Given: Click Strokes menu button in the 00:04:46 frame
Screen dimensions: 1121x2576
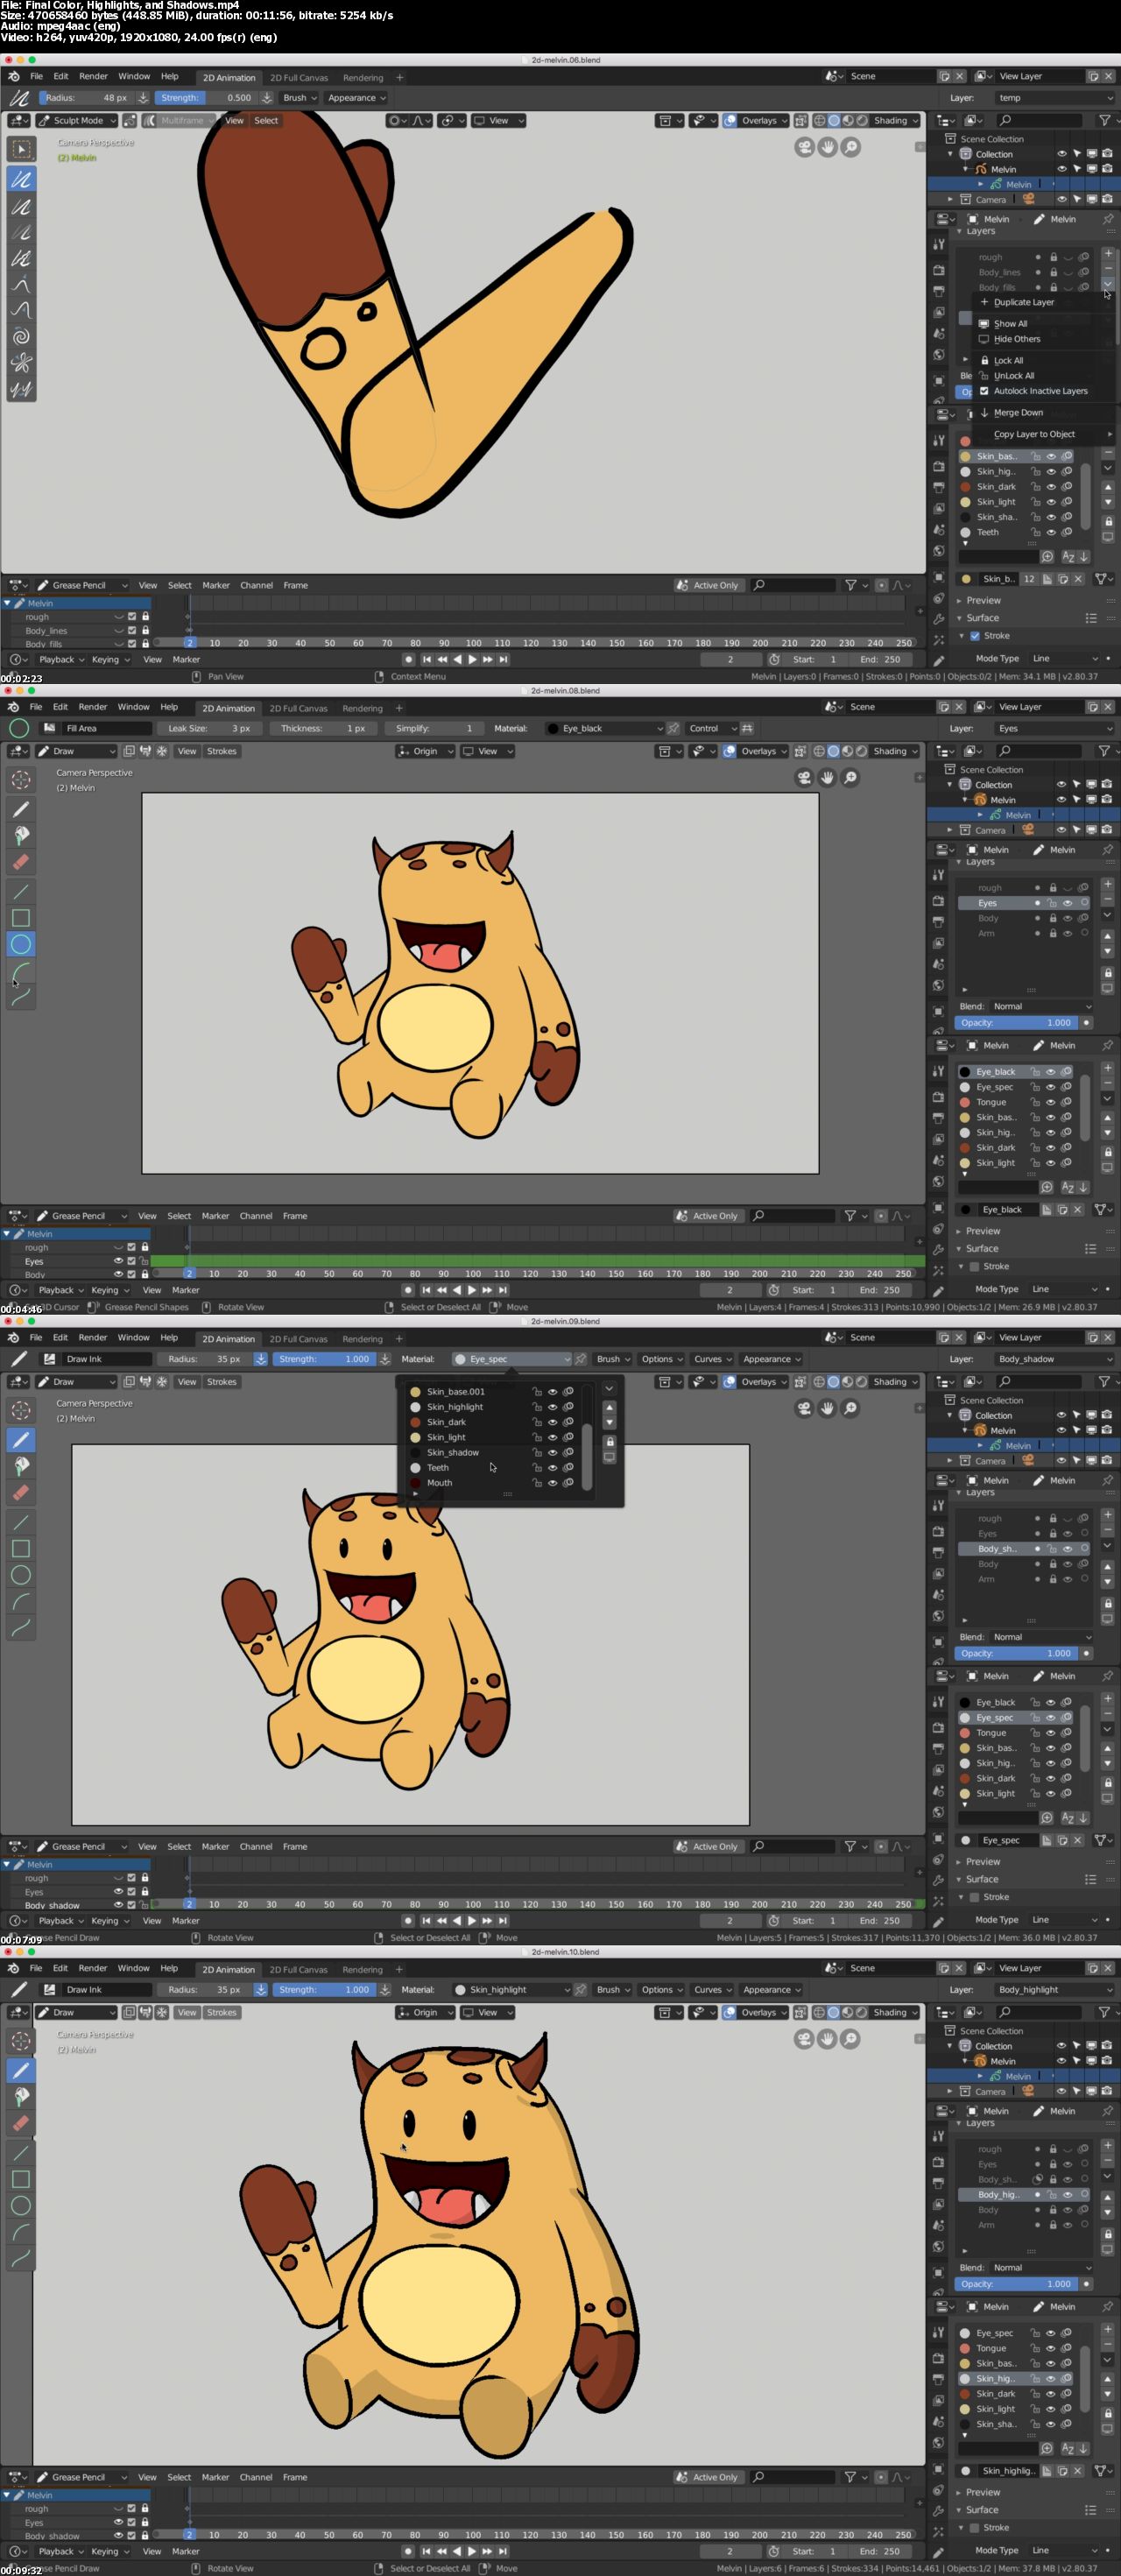Looking at the screenshot, I should [x=222, y=751].
